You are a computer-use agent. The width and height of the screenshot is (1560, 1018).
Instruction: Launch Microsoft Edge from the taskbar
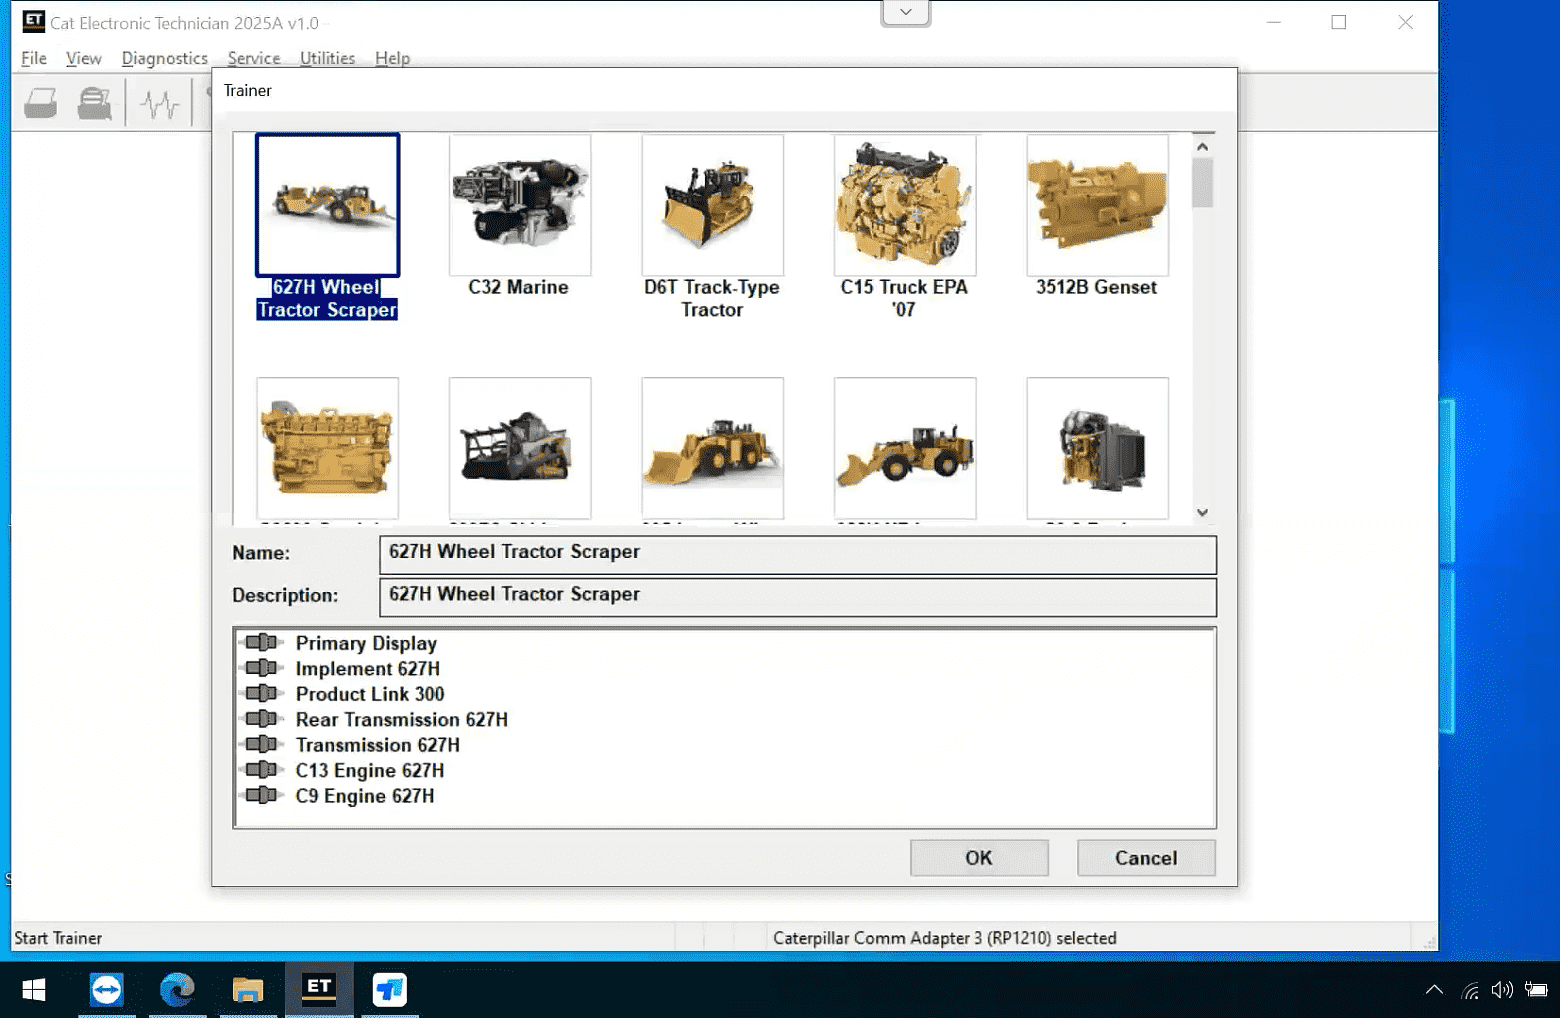point(177,990)
